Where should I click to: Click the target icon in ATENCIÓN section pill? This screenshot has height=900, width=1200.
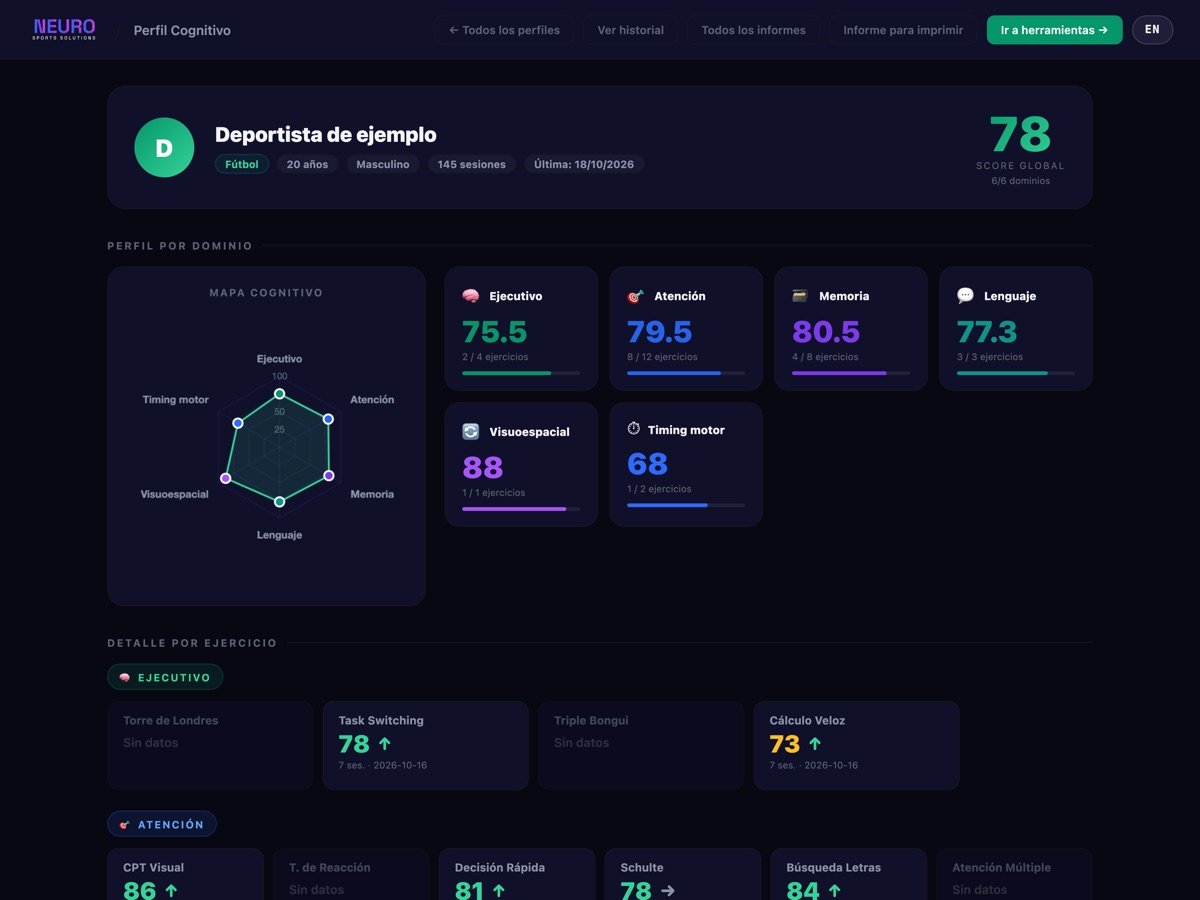(x=125, y=825)
